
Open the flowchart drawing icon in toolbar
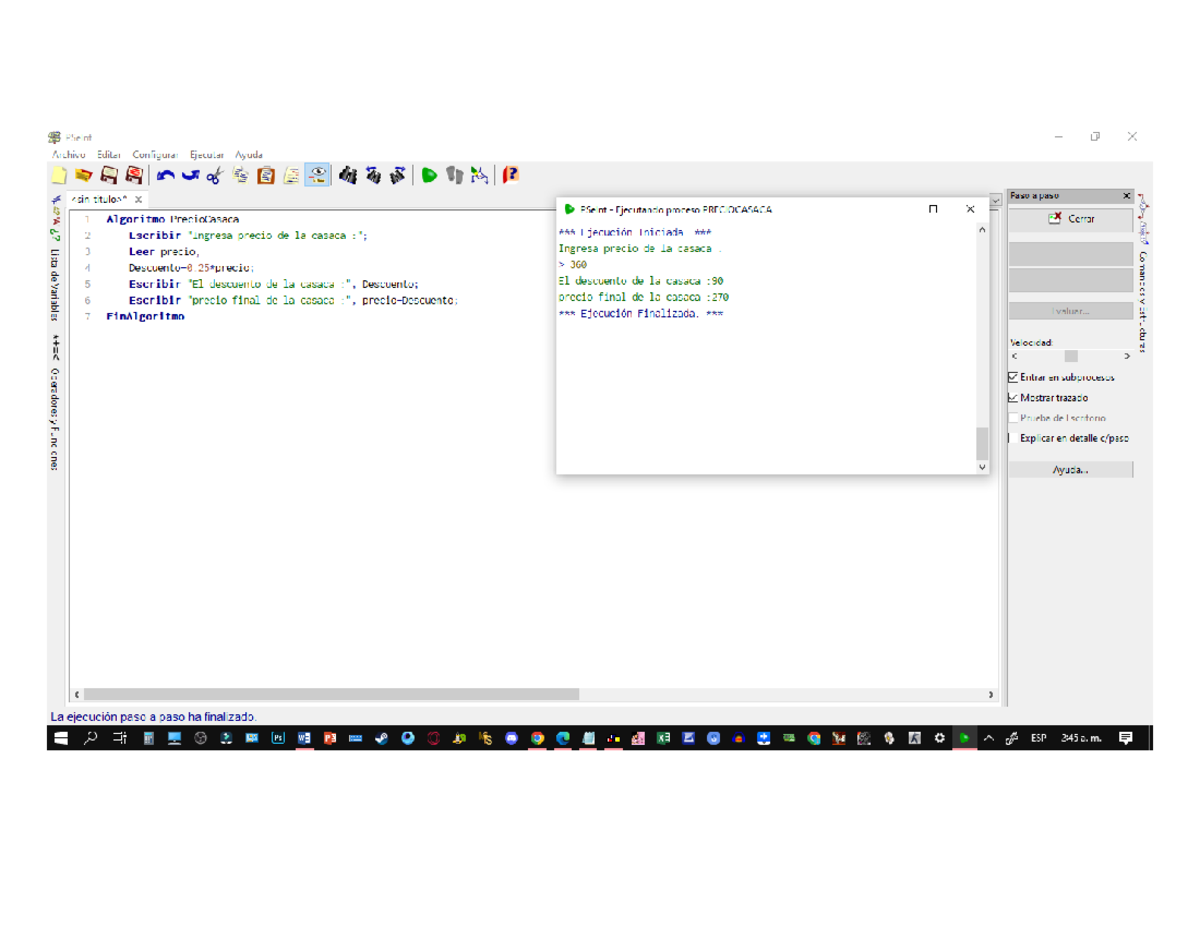tap(480, 176)
